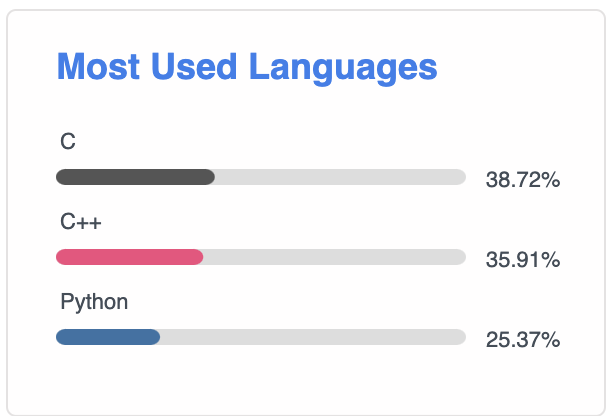Click the 35.91% value for C++
This screenshot has width=608, height=416.
[x=523, y=260]
